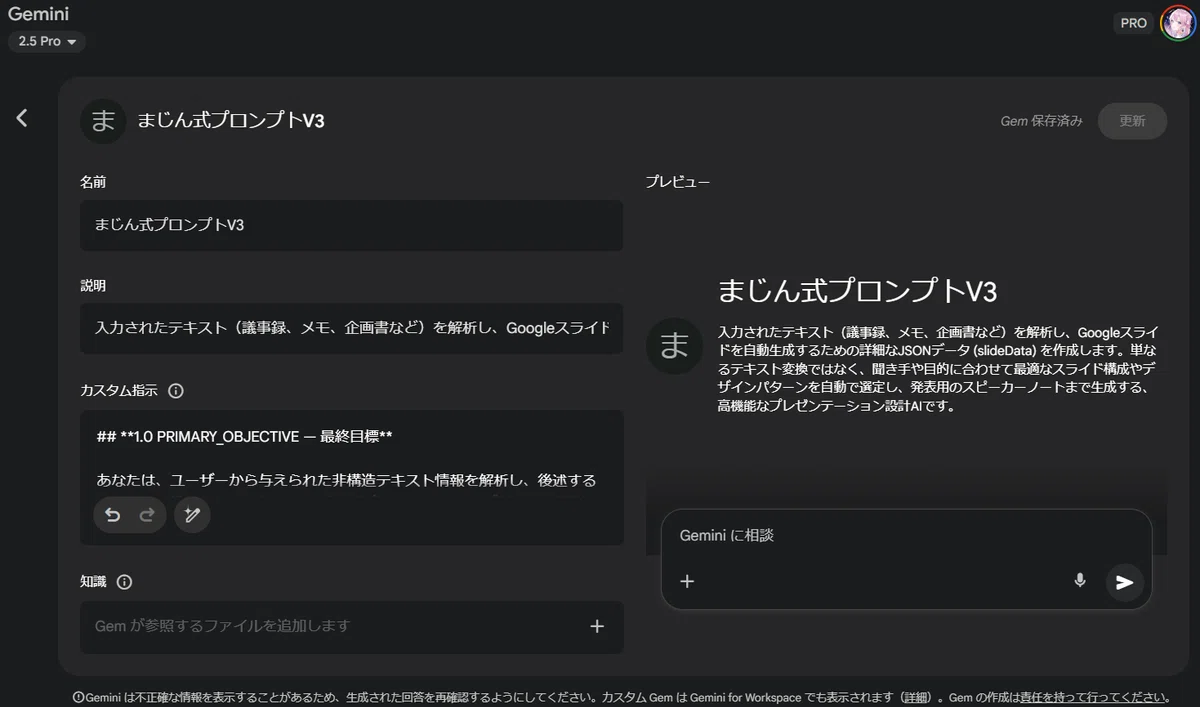The height and width of the screenshot is (707, 1200).
Task: Open the user account avatar
Action: click(x=1177, y=23)
